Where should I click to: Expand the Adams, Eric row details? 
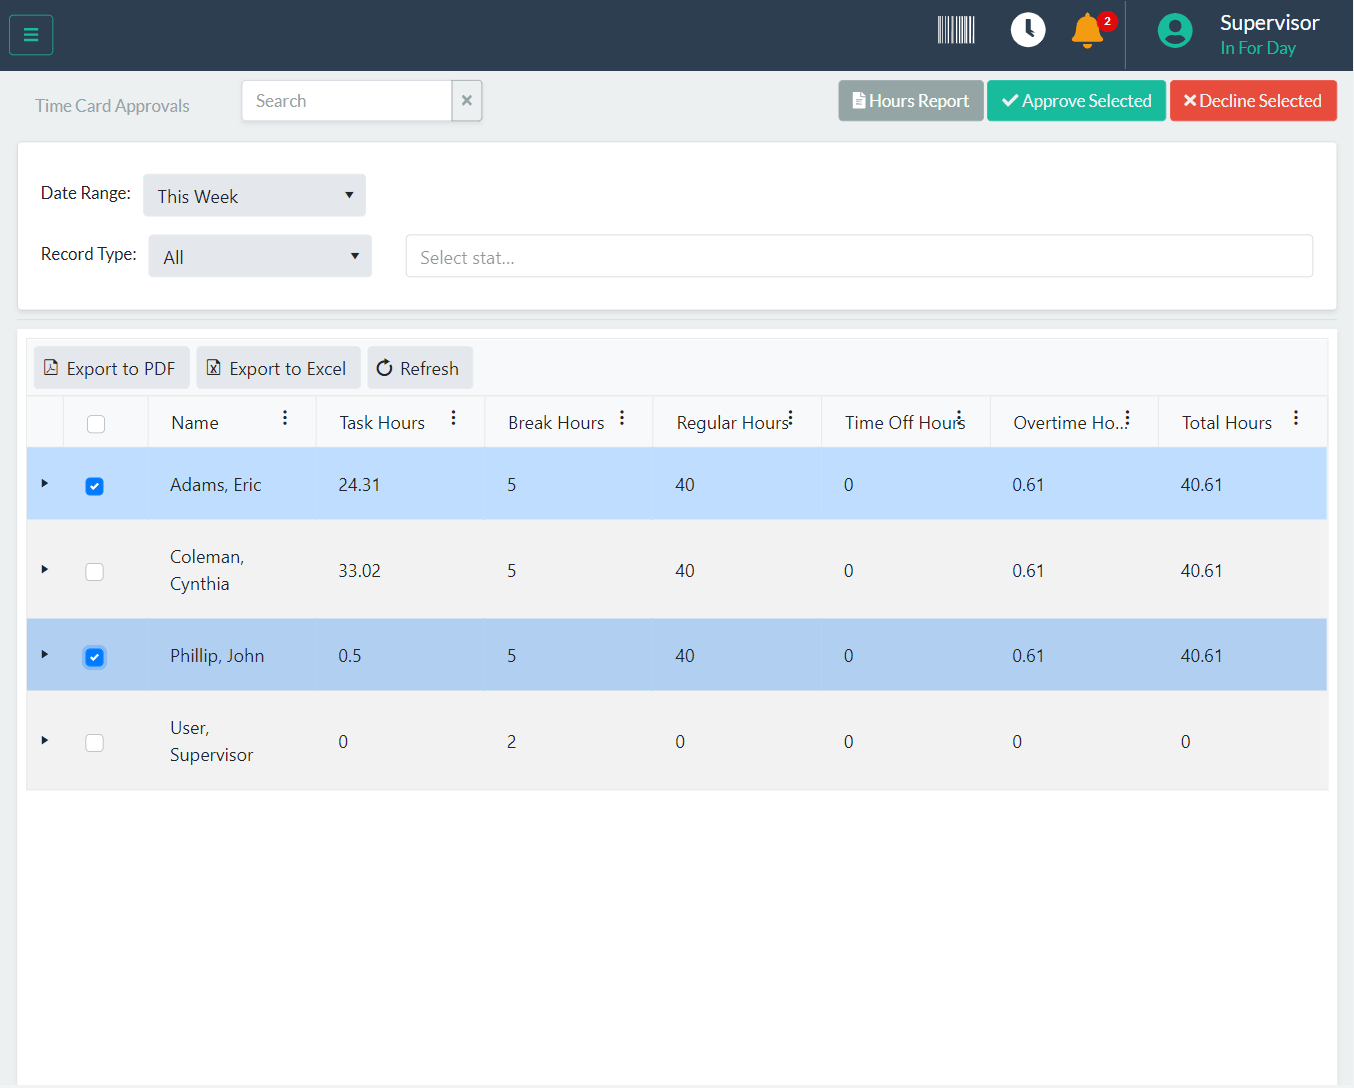[x=45, y=483]
